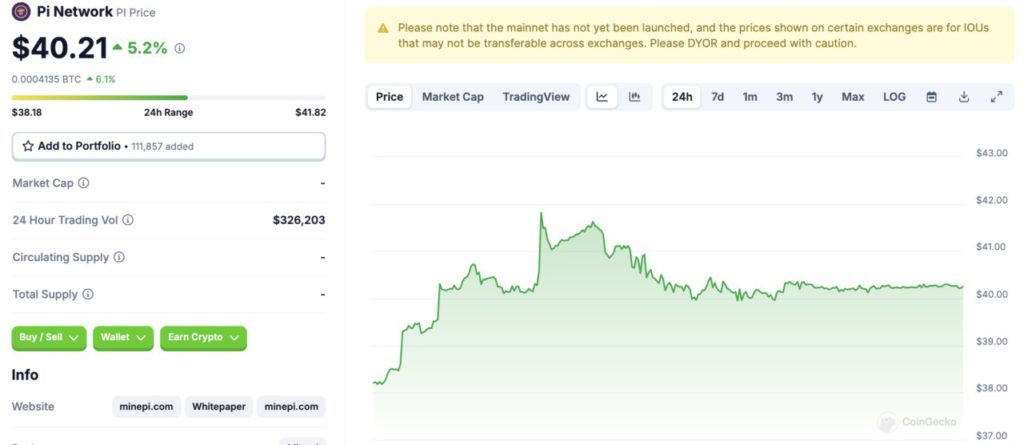Switch to the Market Cap tab
The height and width of the screenshot is (445, 1024).
point(452,97)
